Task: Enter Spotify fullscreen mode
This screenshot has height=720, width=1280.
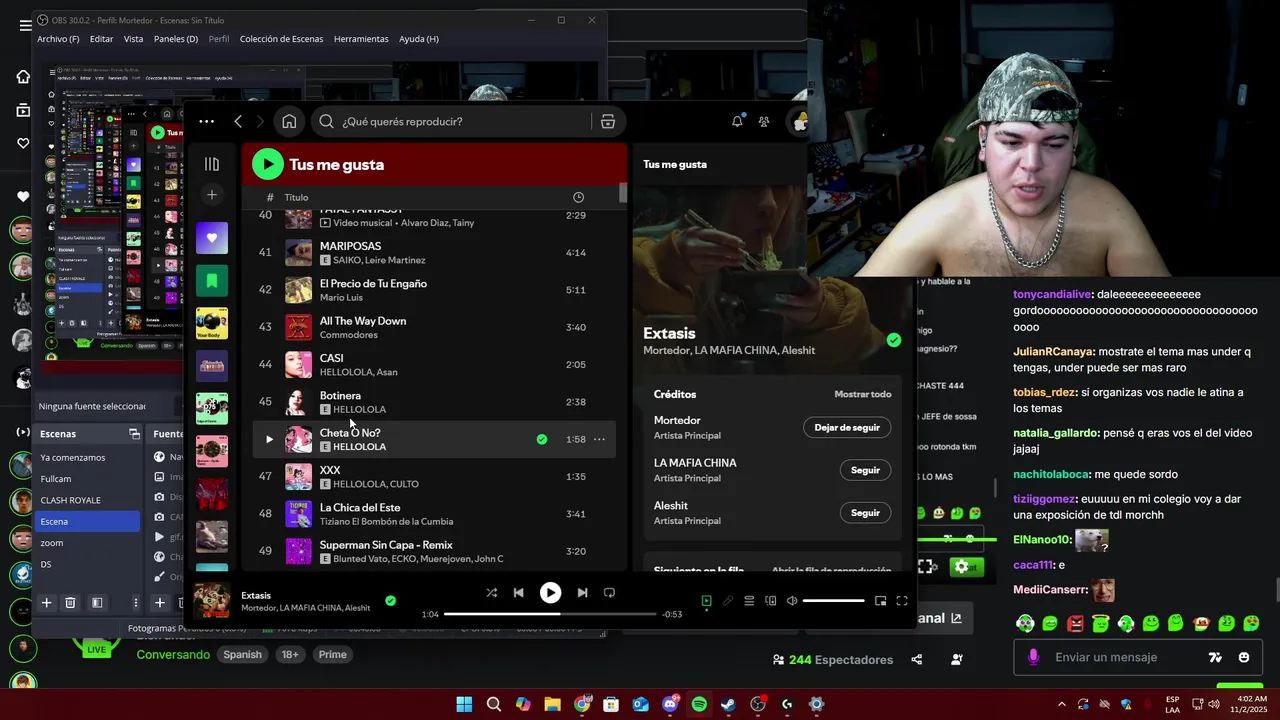Action: [x=901, y=601]
